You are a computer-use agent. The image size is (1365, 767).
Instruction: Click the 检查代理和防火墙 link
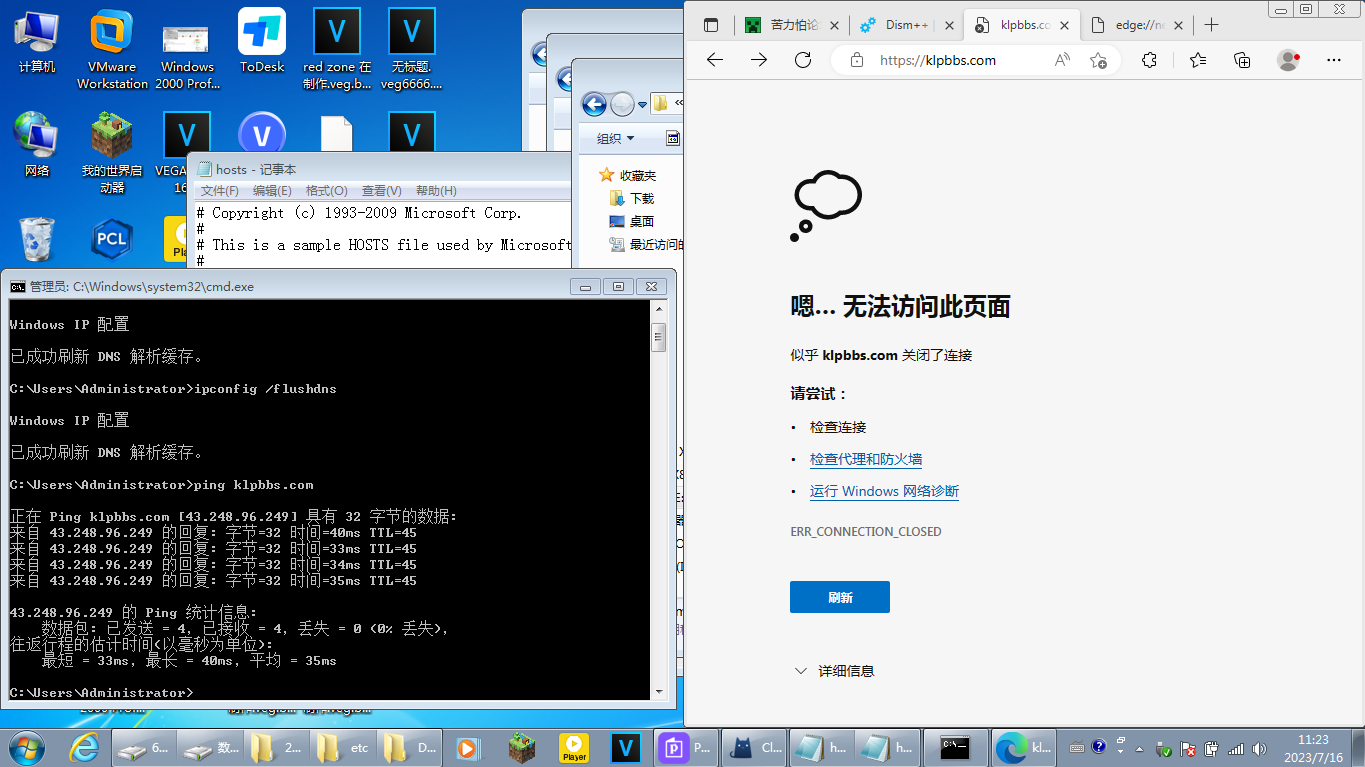click(866, 459)
